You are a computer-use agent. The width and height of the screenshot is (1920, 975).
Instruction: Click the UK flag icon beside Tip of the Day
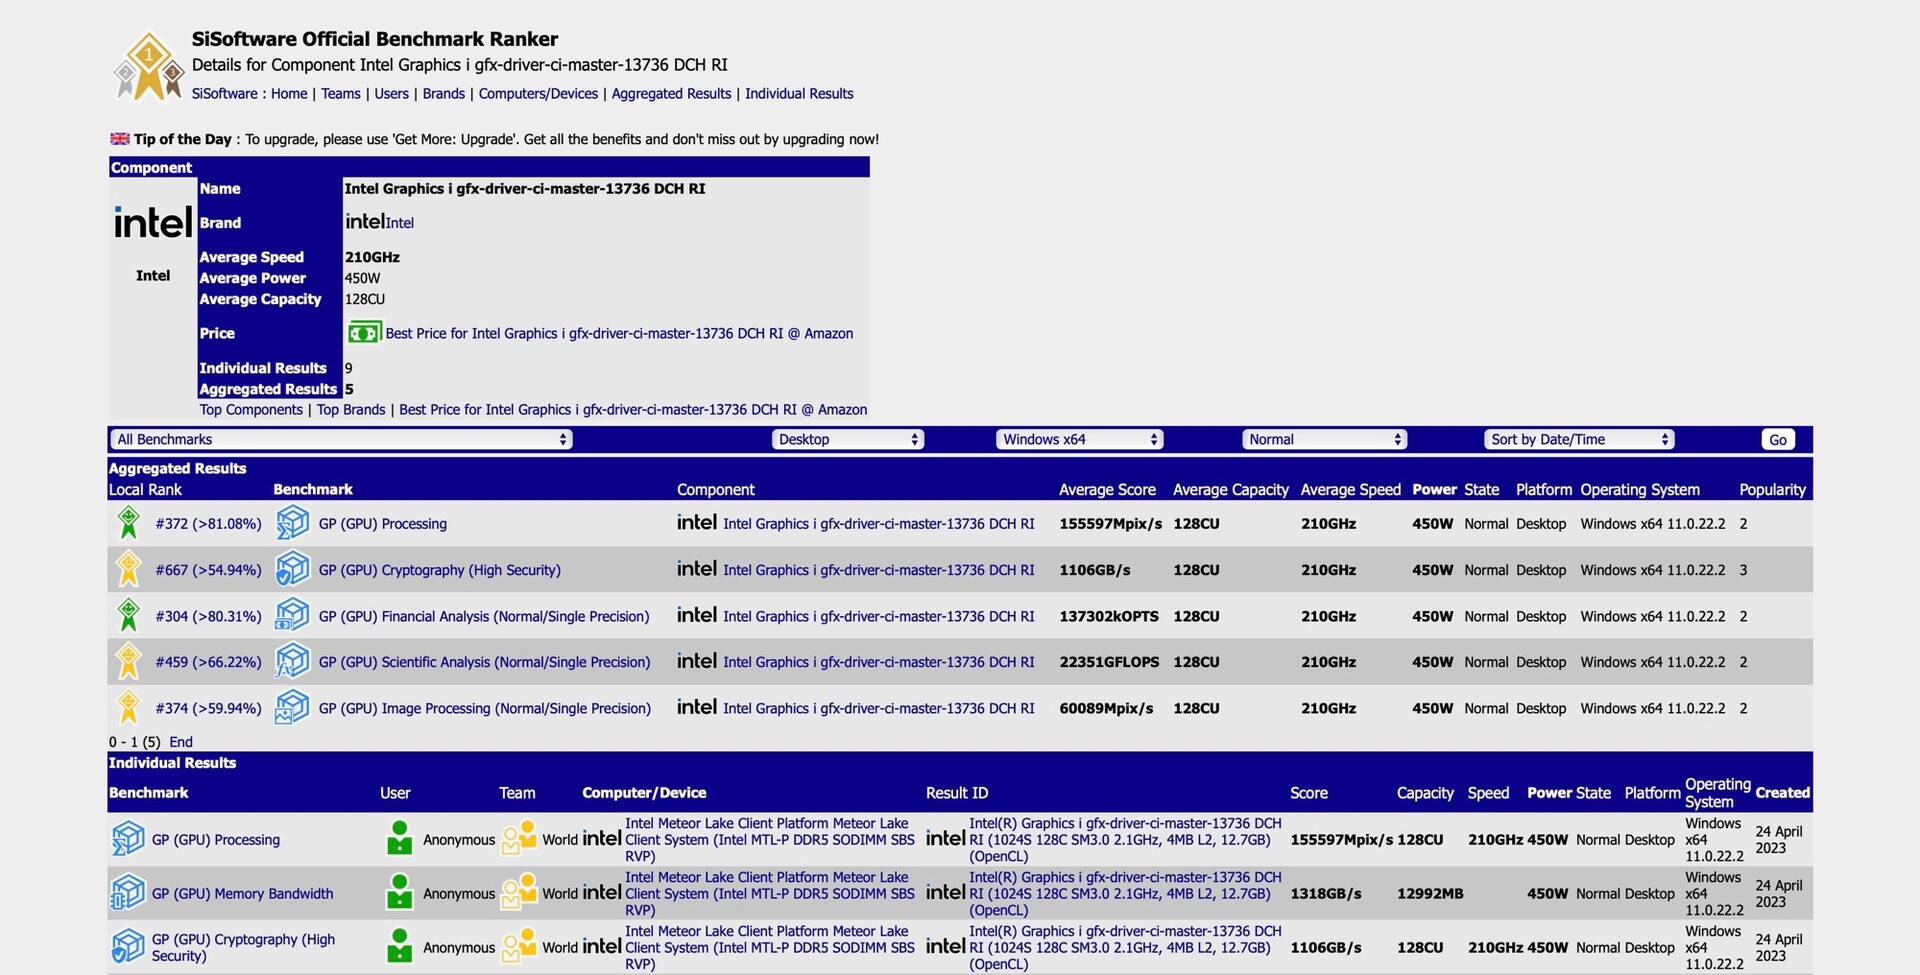120,139
